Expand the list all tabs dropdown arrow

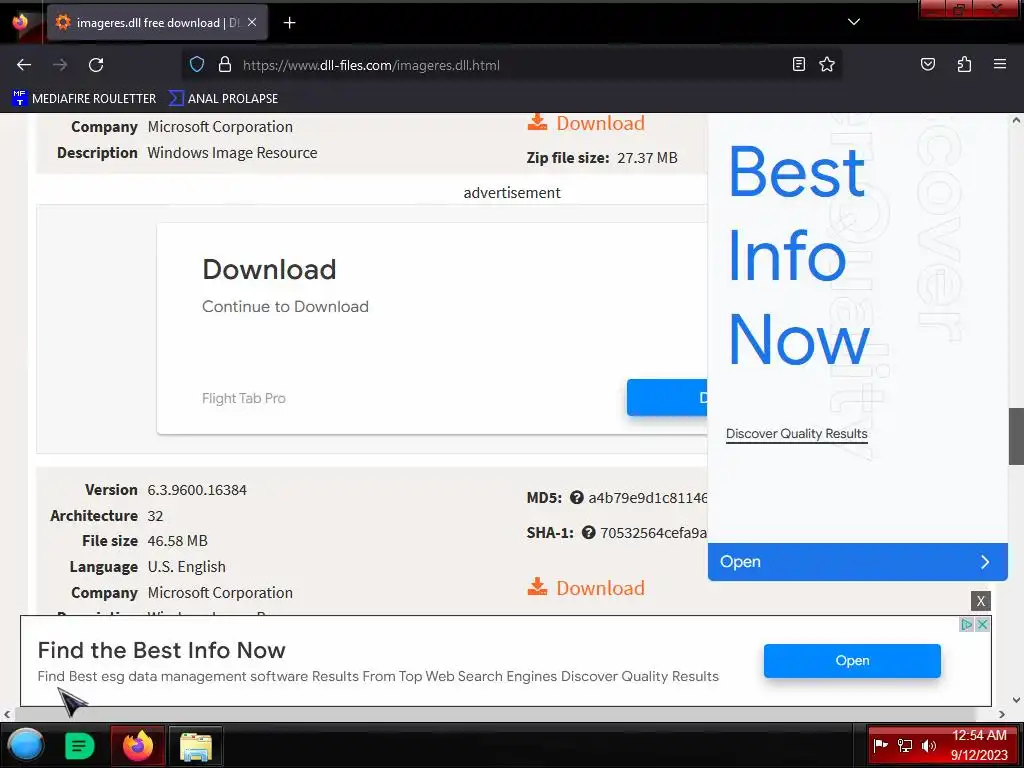854,22
